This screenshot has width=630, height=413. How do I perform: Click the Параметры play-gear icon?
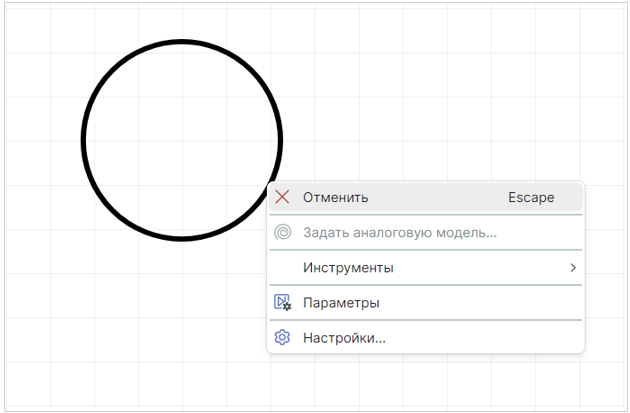282,303
